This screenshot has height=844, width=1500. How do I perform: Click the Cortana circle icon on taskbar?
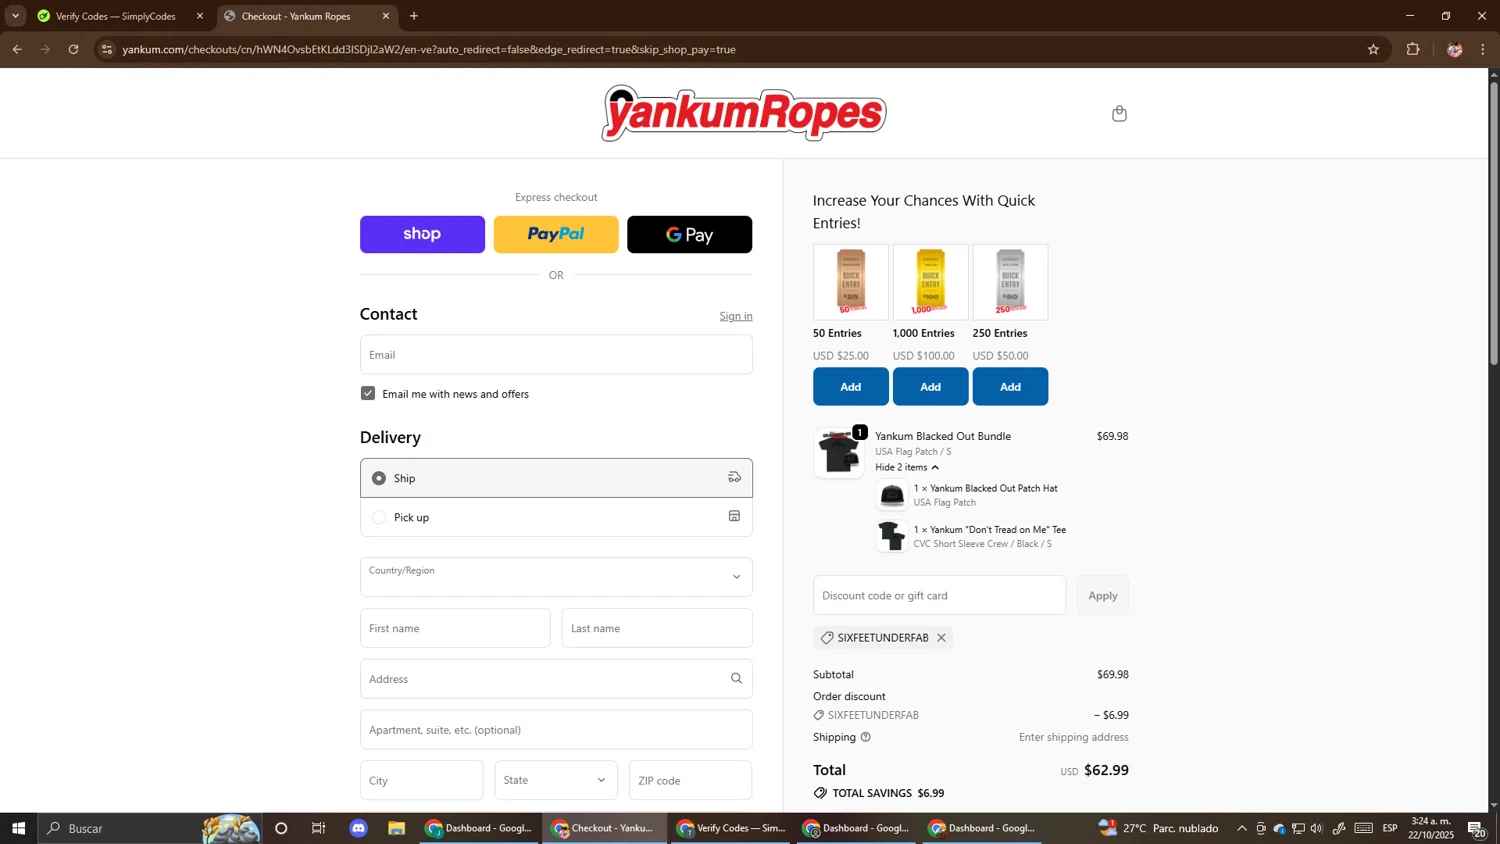point(281,828)
